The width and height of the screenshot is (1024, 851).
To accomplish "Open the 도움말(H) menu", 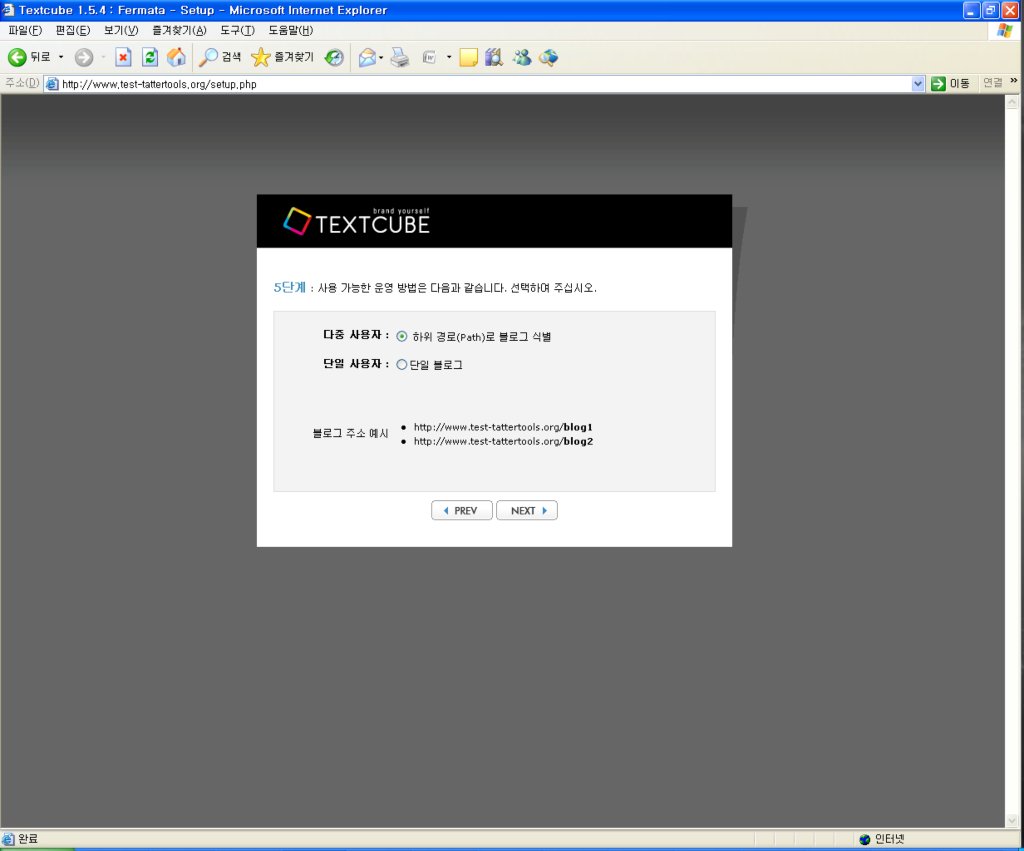I will click(x=291, y=30).
